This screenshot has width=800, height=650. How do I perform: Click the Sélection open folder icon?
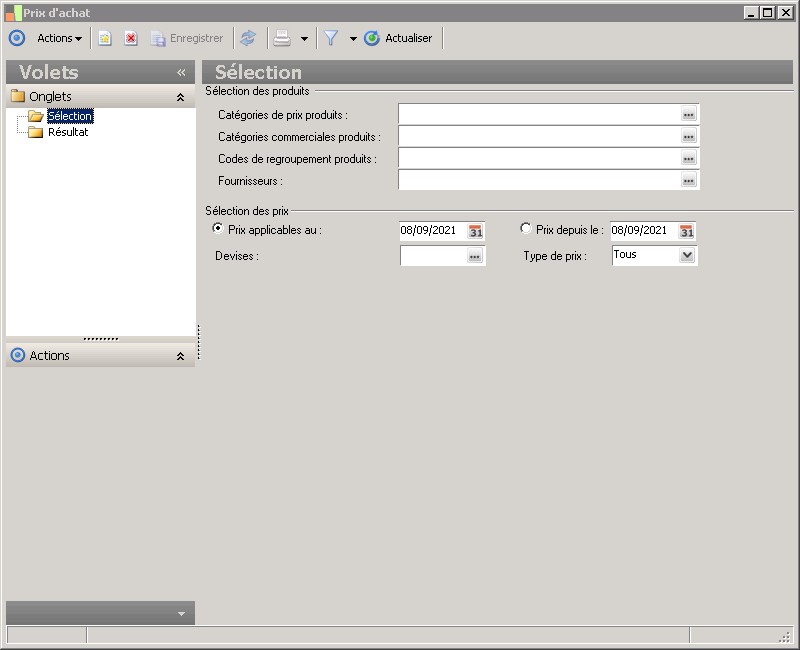(x=35, y=116)
